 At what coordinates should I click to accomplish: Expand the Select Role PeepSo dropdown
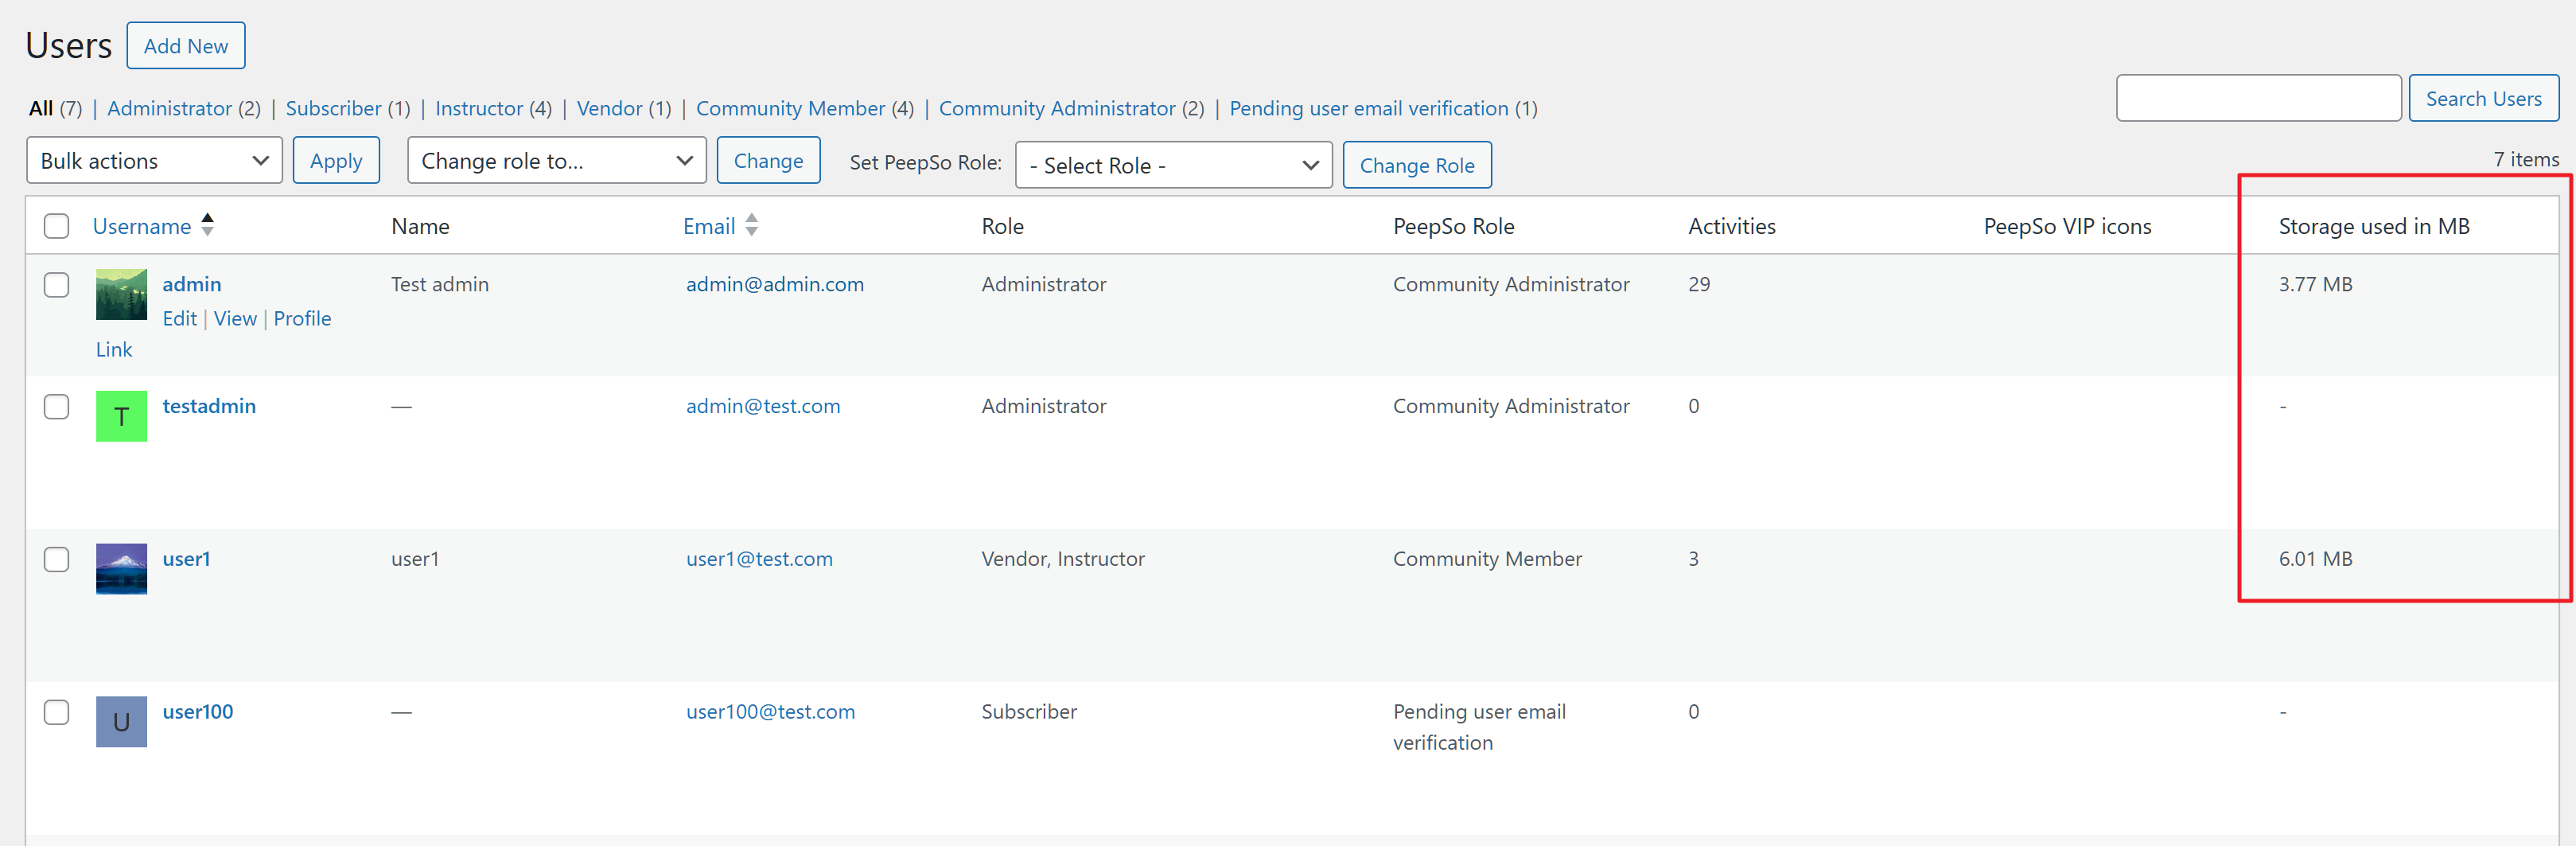[1173, 165]
